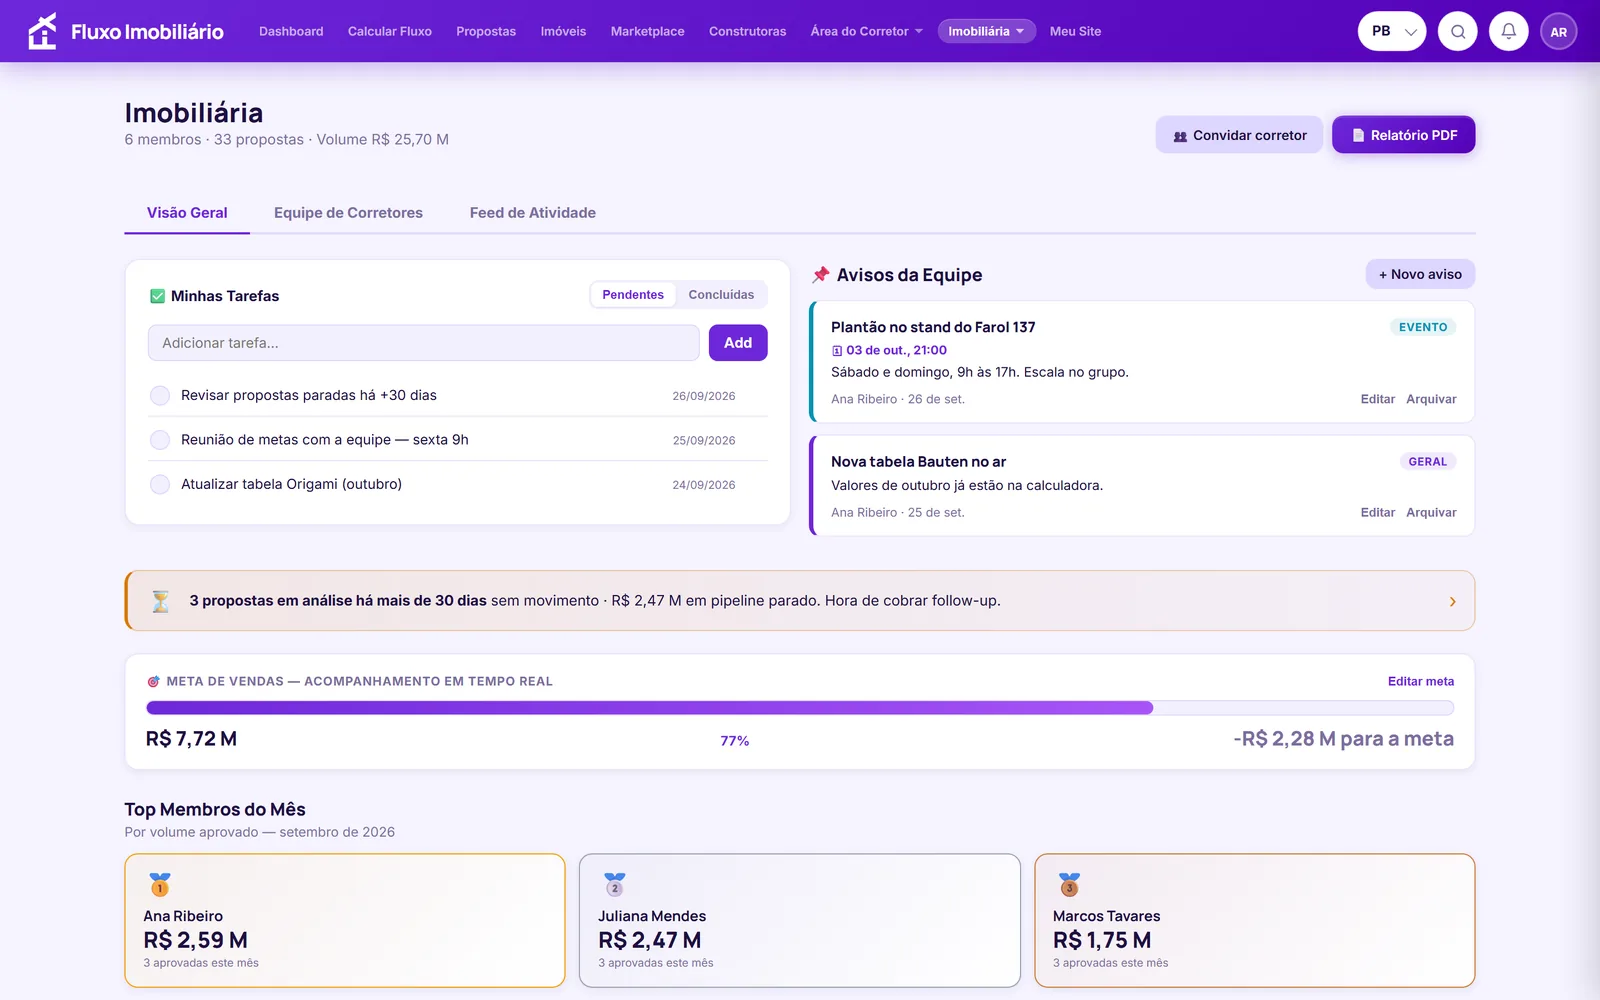Focus the Adicionar tarefa input field
The image size is (1600, 1000).
424,343
